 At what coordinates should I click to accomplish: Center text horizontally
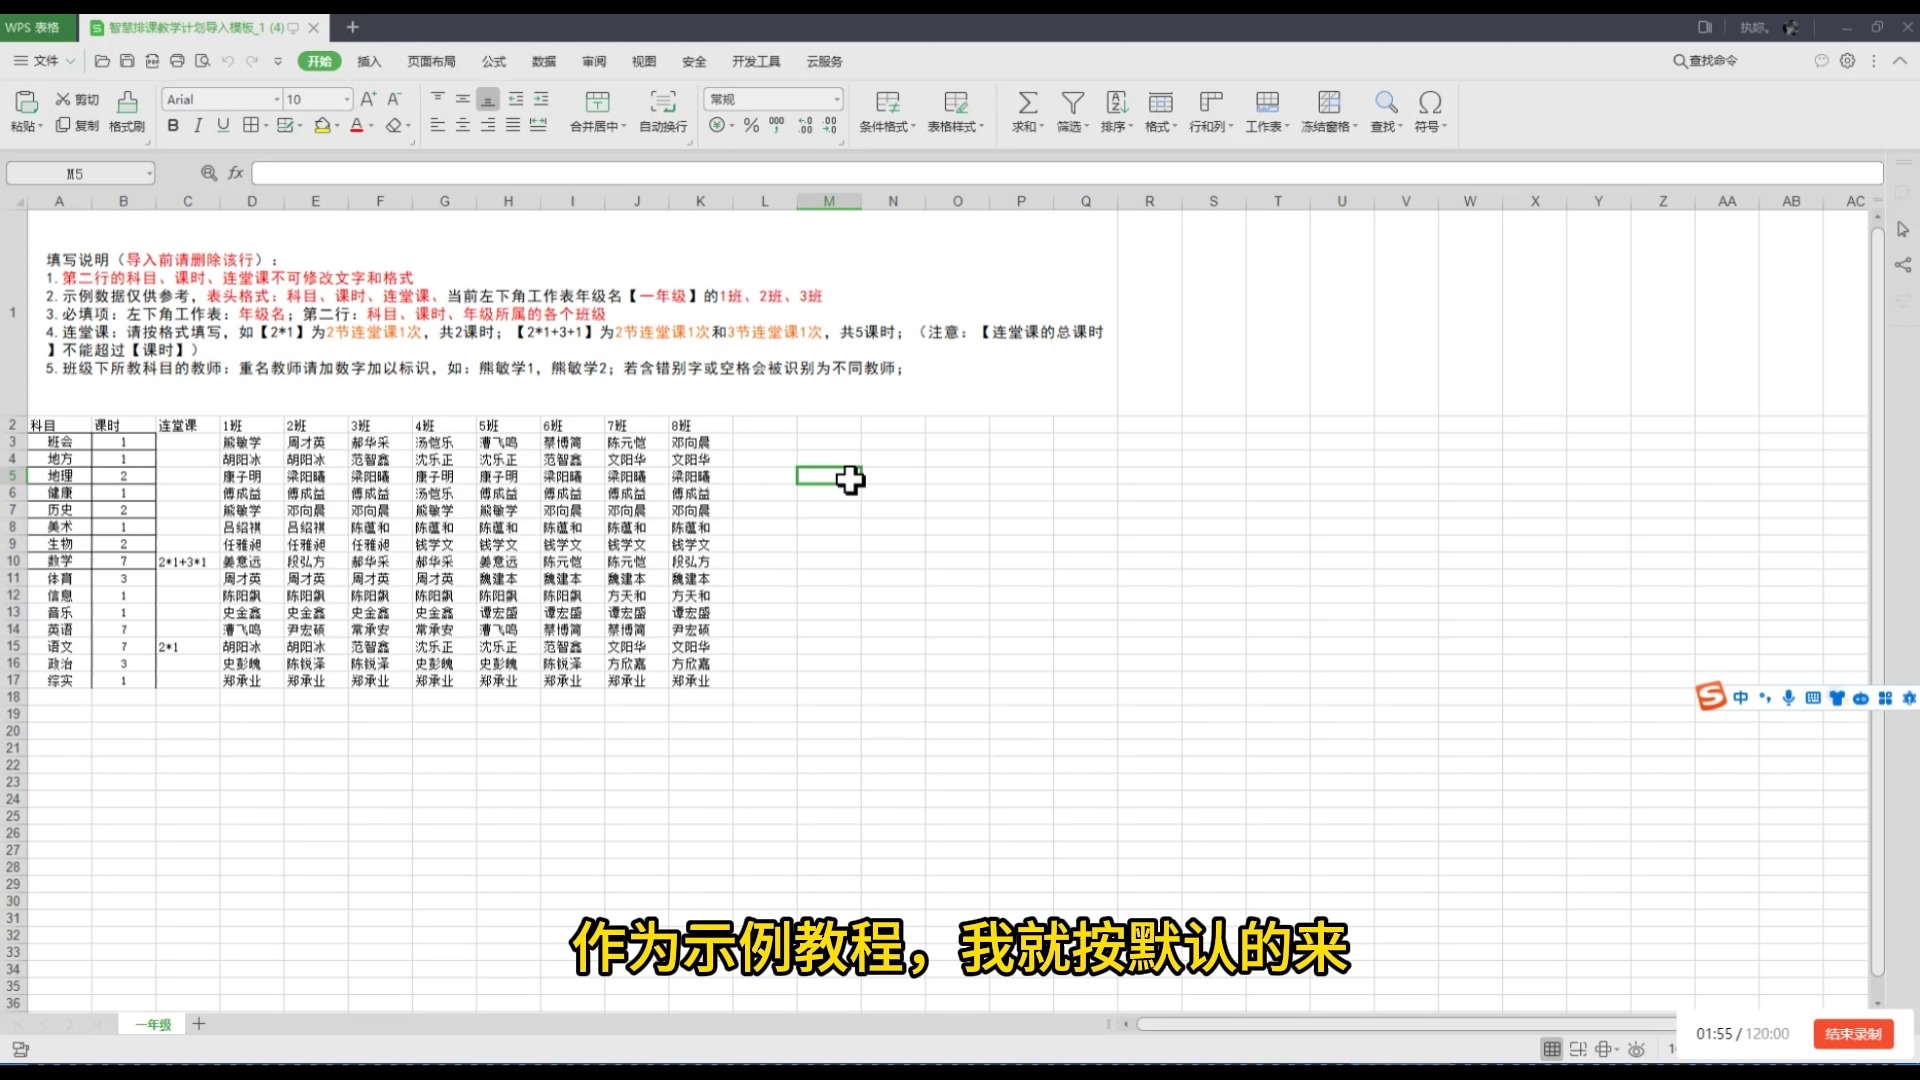click(x=463, y=125)
